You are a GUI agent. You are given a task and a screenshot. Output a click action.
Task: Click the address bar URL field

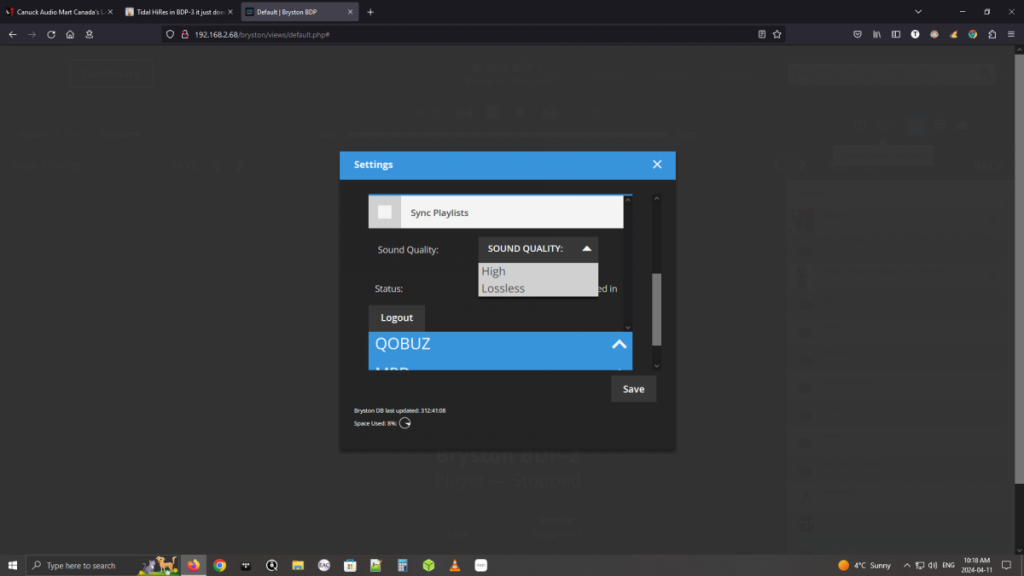tap(473, 35)
